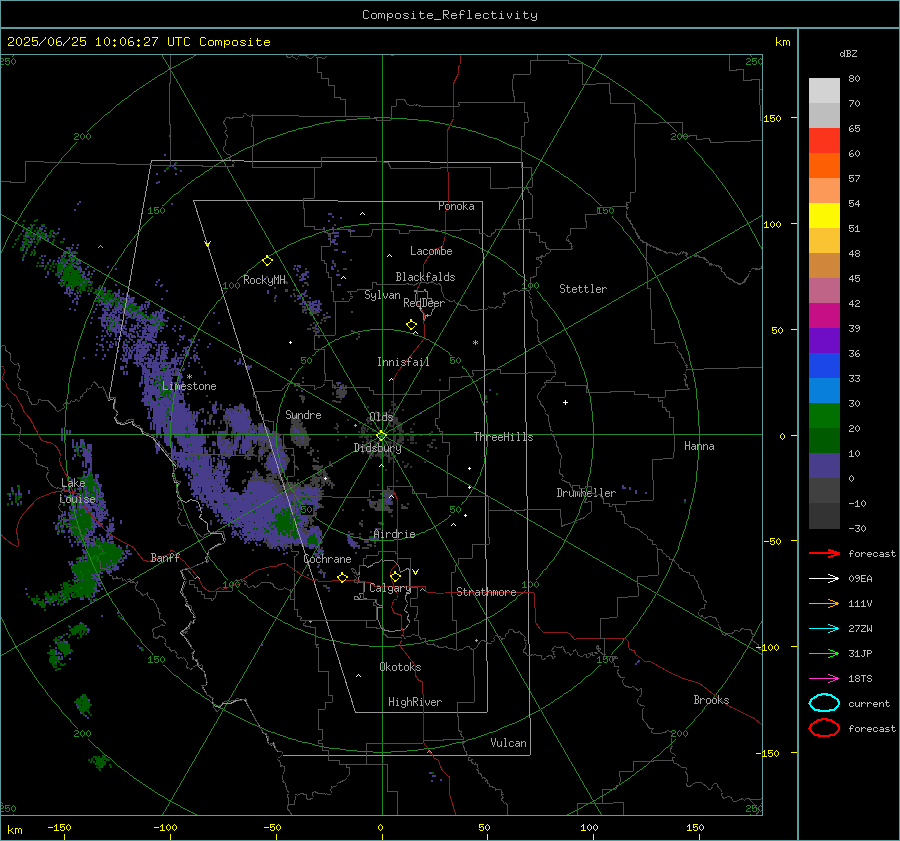Viewport: 900px width, 841px height.
Task: Click the cyan 27ZW arrow legend icon
Action: click(x=824, y=629)
